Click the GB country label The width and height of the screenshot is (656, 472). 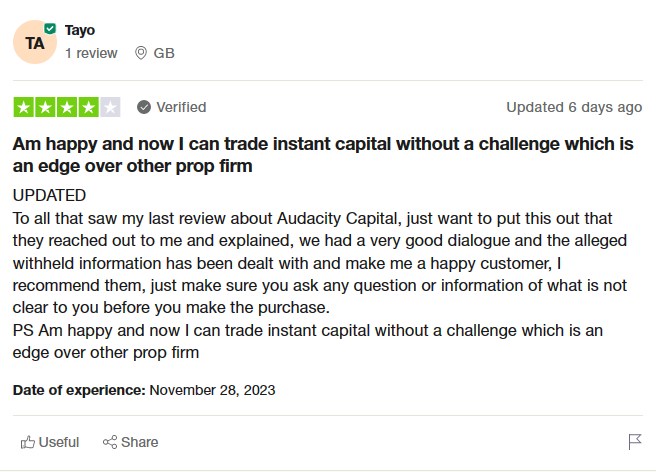point(164,53)
